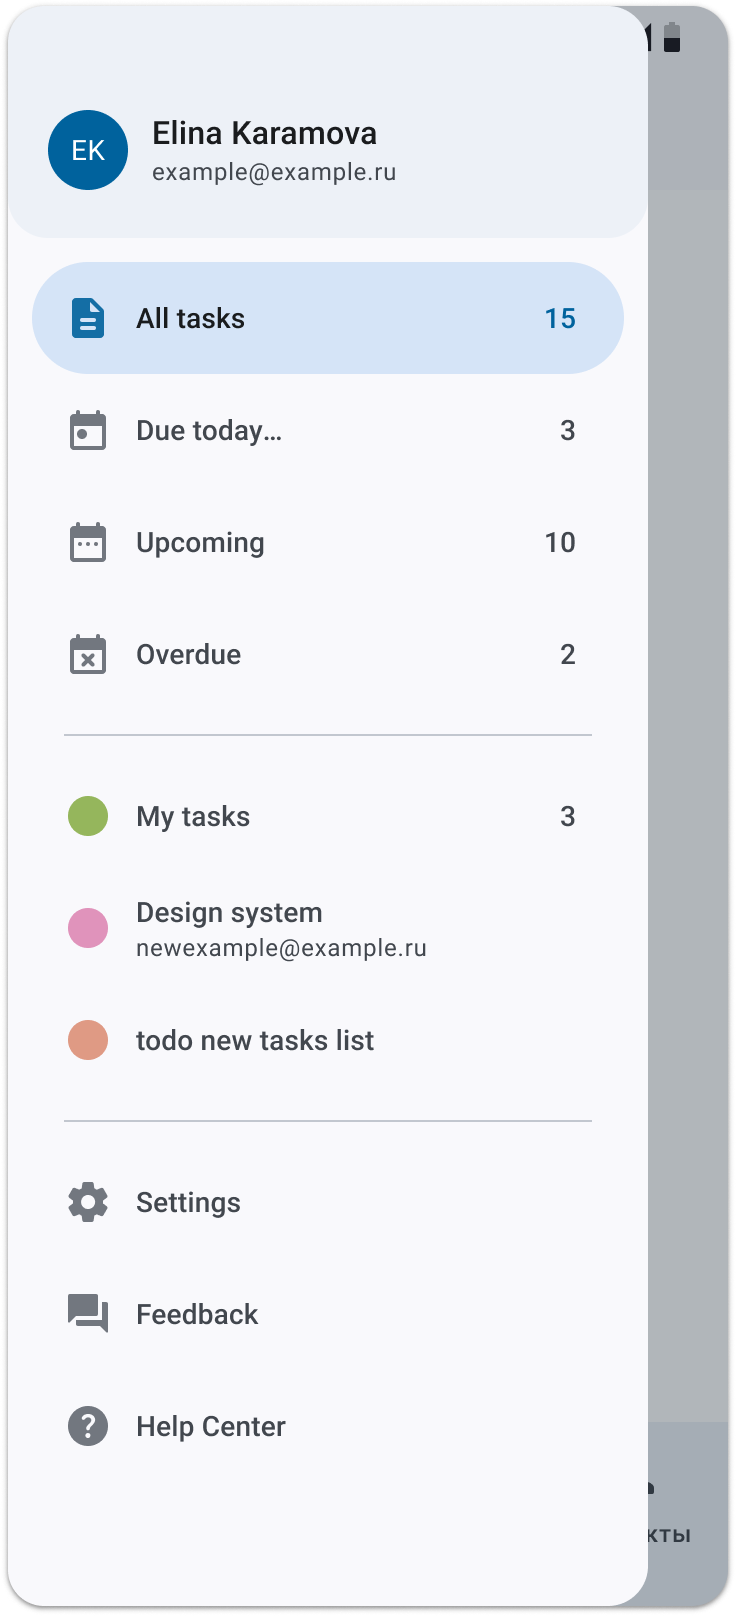Open the All tasks list
Screen dimensions: 736x1616
[x=191, y=318]
